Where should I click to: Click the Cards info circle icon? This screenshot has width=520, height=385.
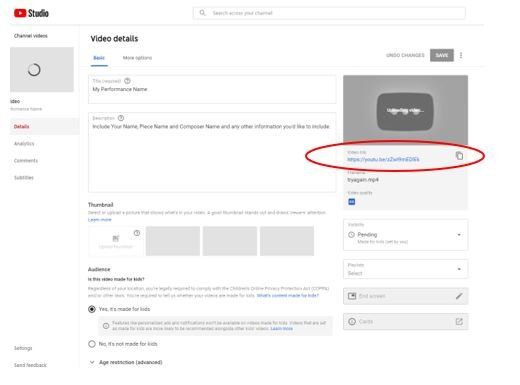pos(352,322)
